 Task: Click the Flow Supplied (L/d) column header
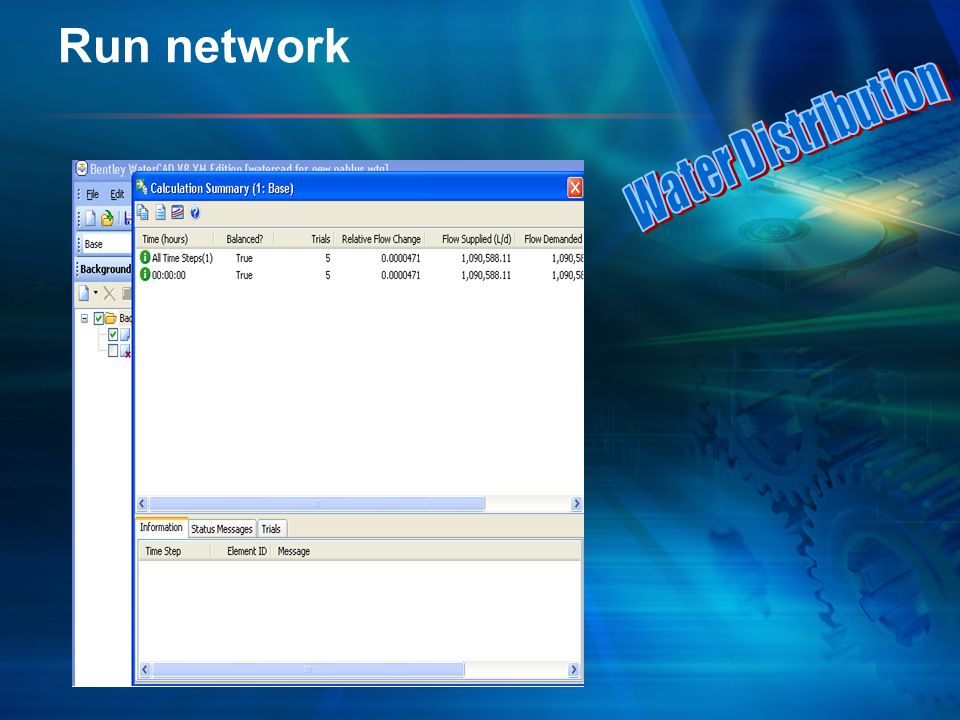(x=470, y=239)
